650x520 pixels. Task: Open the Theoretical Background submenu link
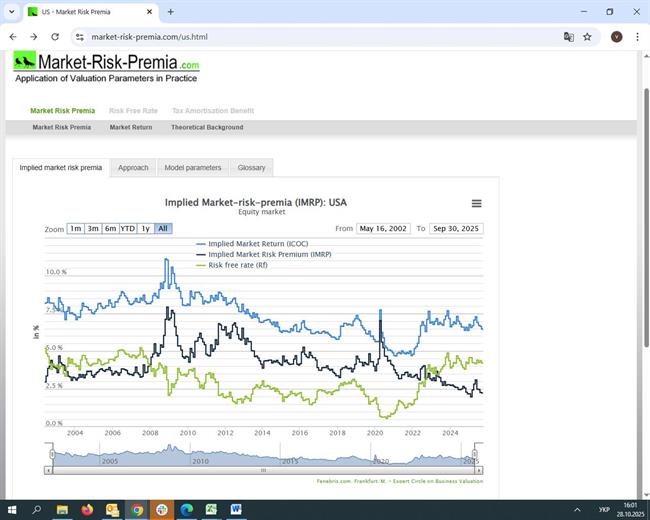(207, 128)
